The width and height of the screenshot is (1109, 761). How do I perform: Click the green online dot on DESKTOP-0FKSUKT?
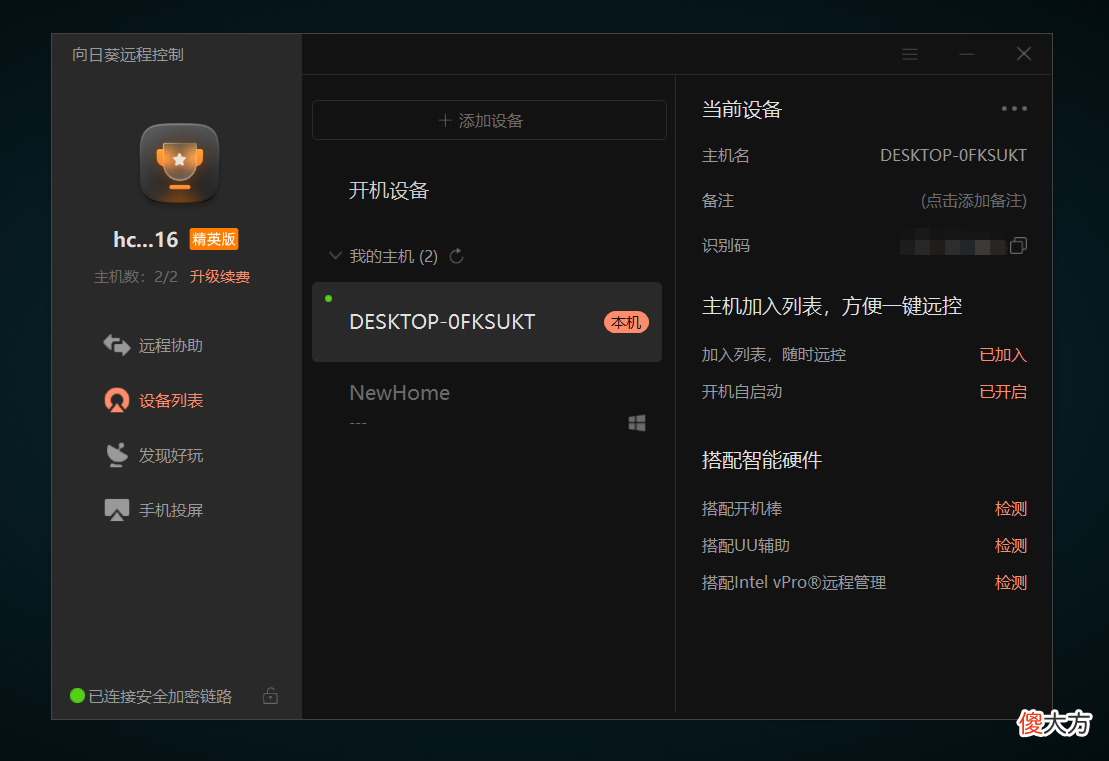328,298
